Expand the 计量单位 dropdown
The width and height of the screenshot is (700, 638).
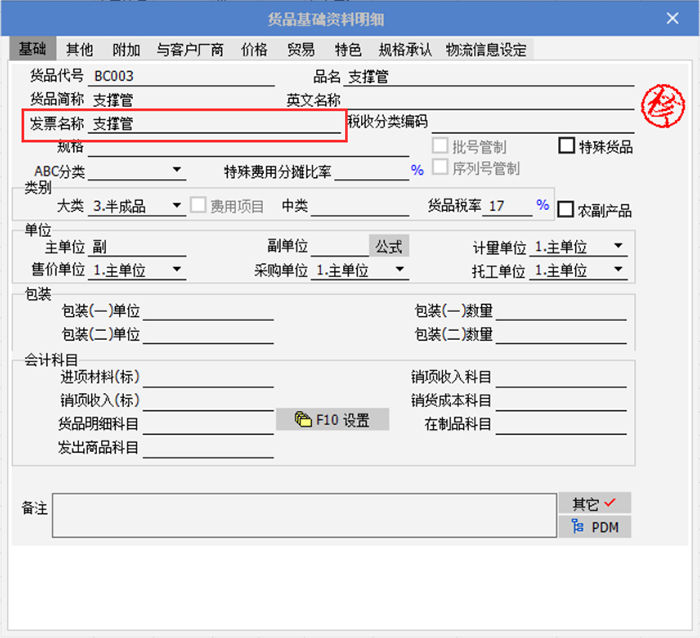618,246
